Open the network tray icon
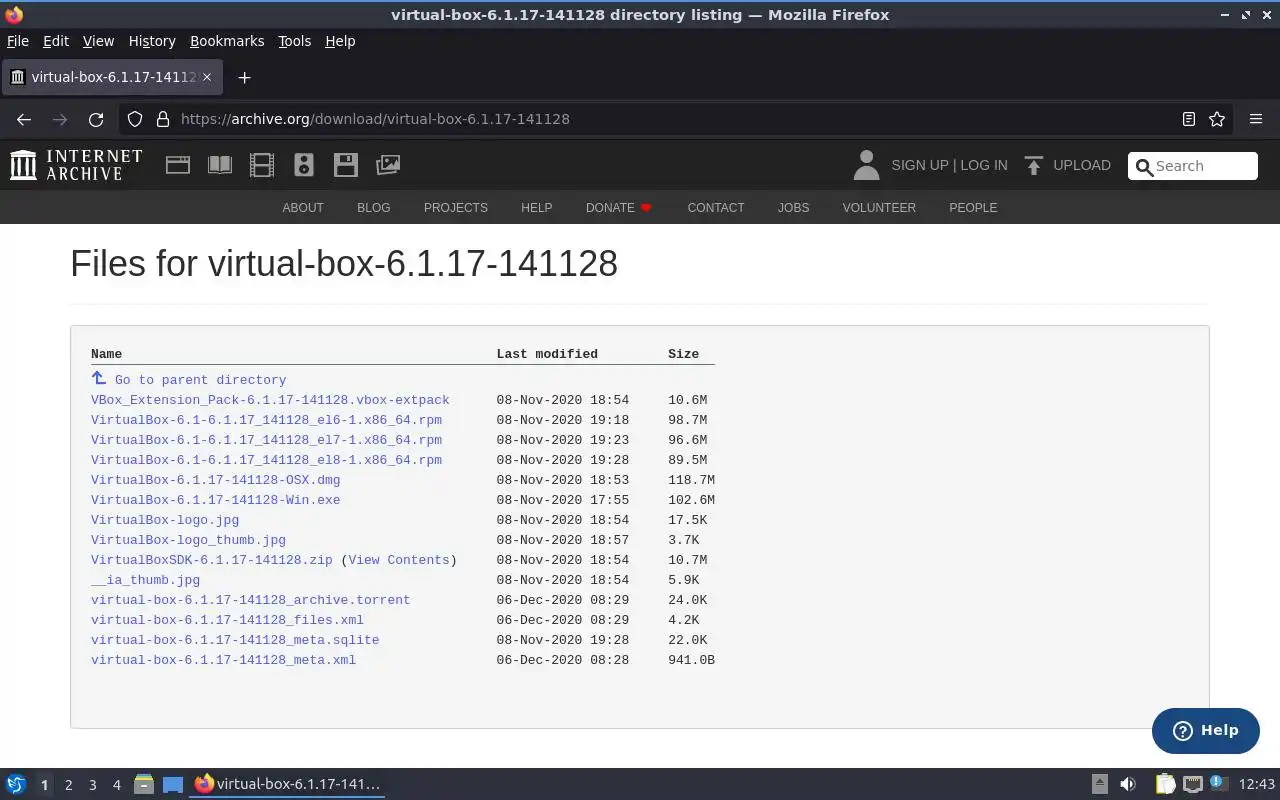 pyautogui.click(x=1192, y=784)
